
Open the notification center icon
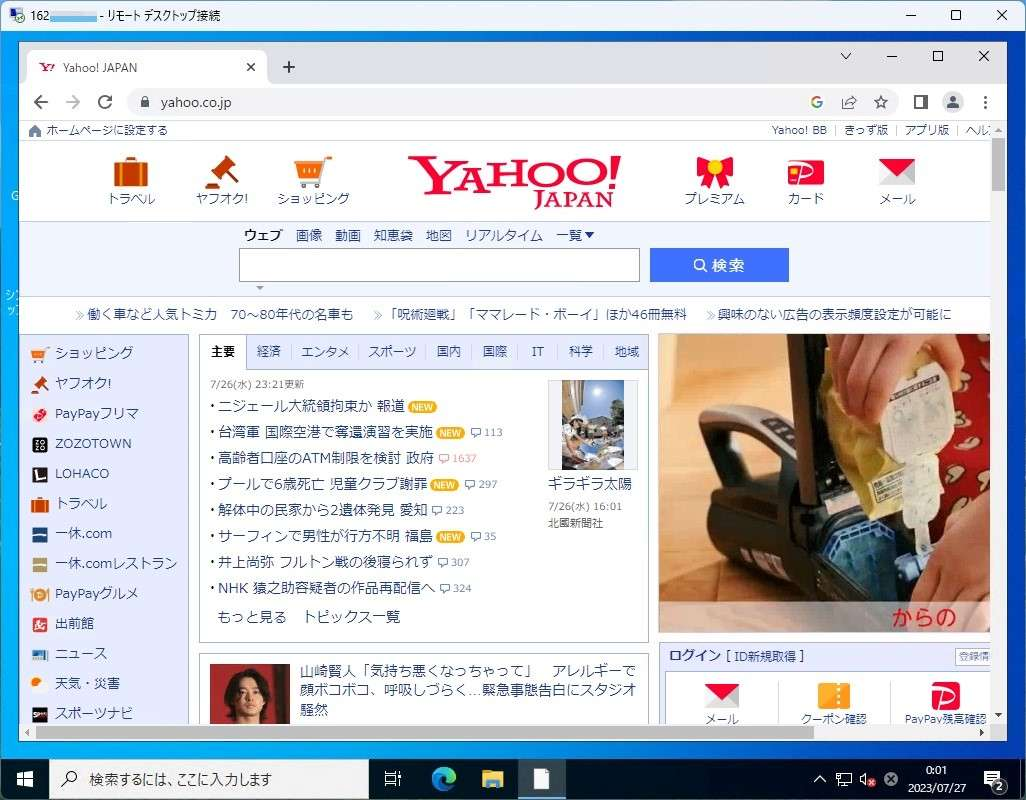pyautogui.click(x=994, y=779)
